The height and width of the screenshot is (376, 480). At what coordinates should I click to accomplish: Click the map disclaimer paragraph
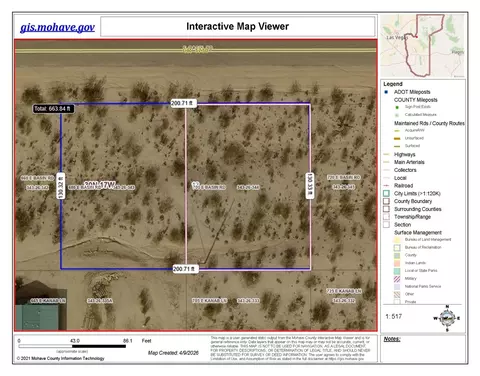(x=290, y=348)
